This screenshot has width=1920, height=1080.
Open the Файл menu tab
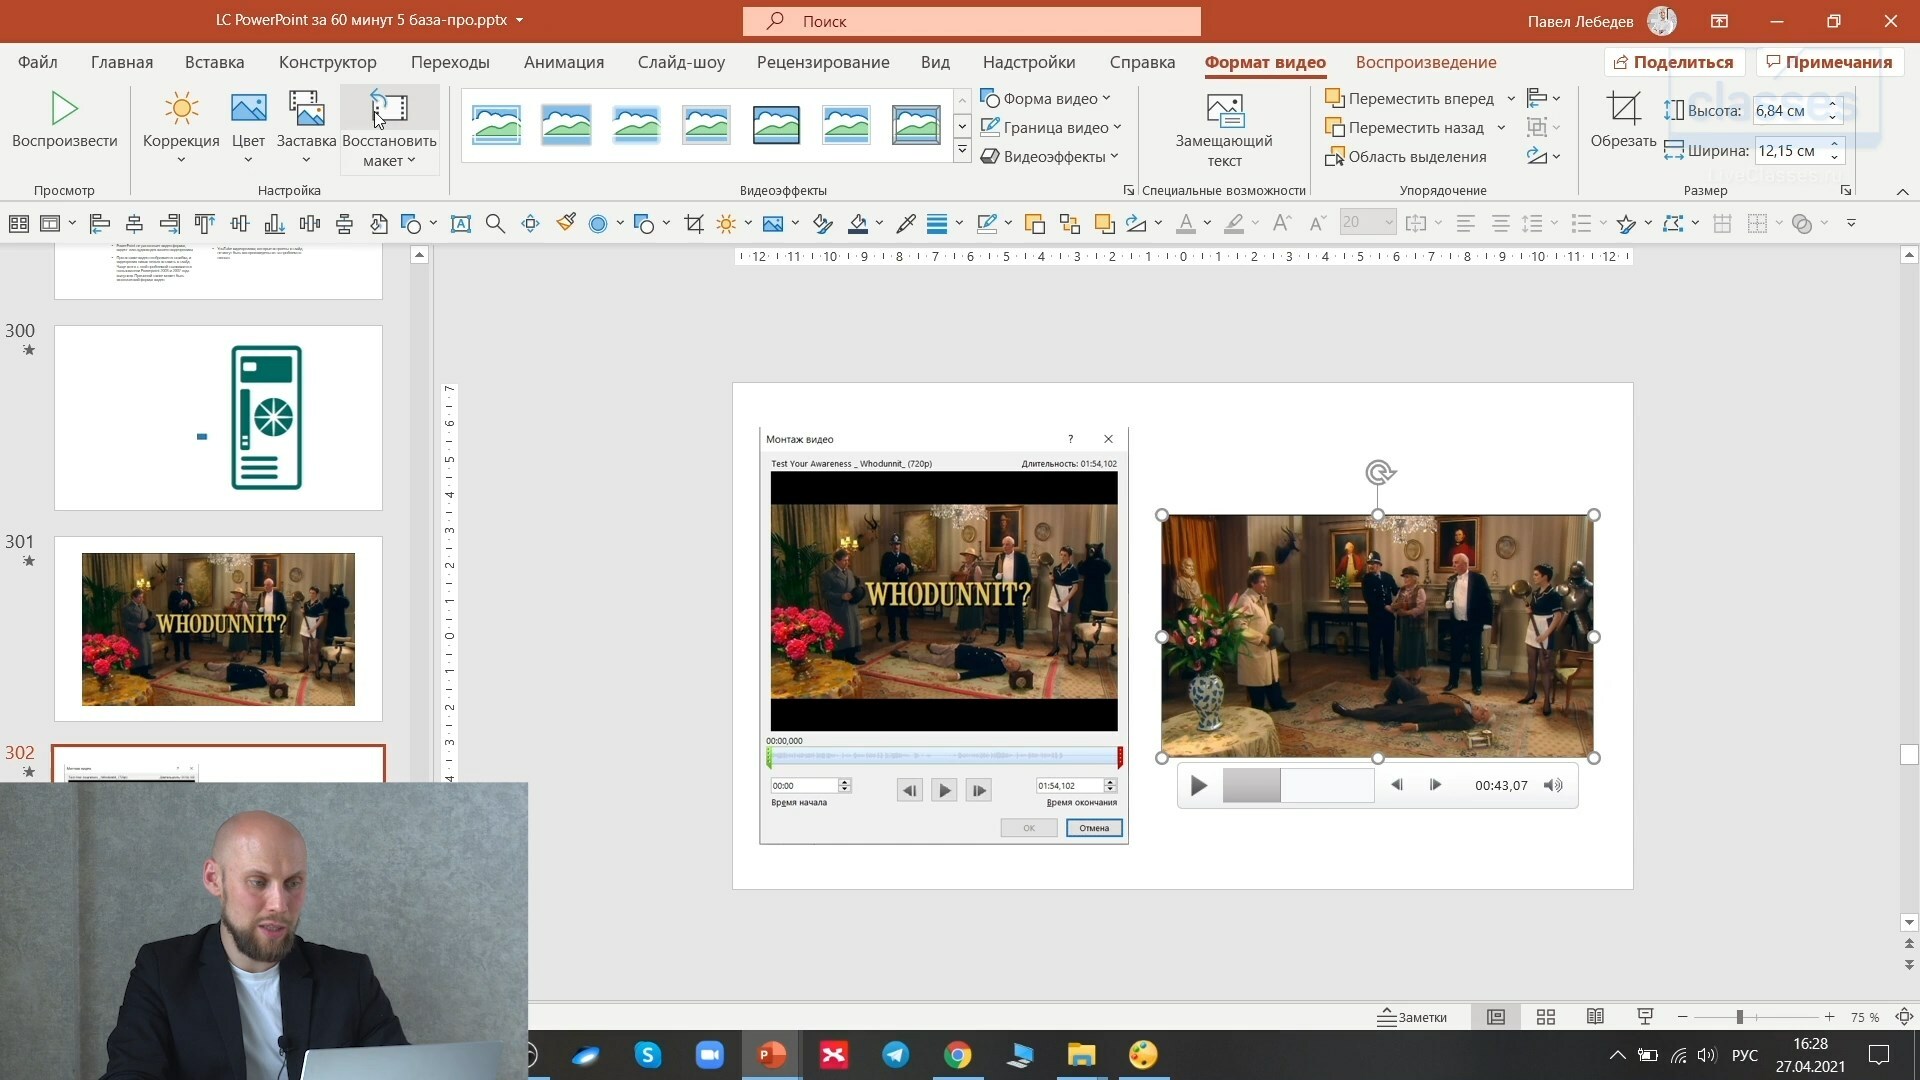pos(37,62)
